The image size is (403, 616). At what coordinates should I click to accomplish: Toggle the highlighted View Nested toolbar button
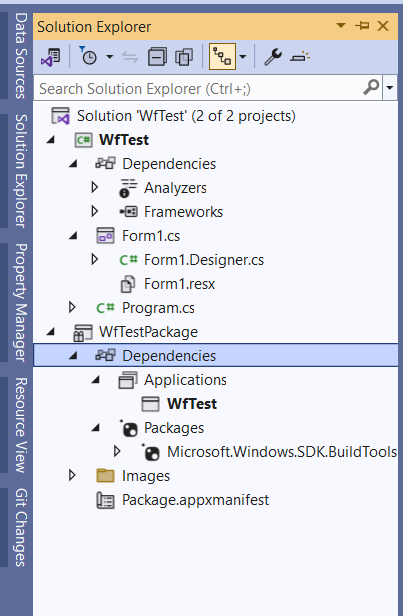point(222,57)
